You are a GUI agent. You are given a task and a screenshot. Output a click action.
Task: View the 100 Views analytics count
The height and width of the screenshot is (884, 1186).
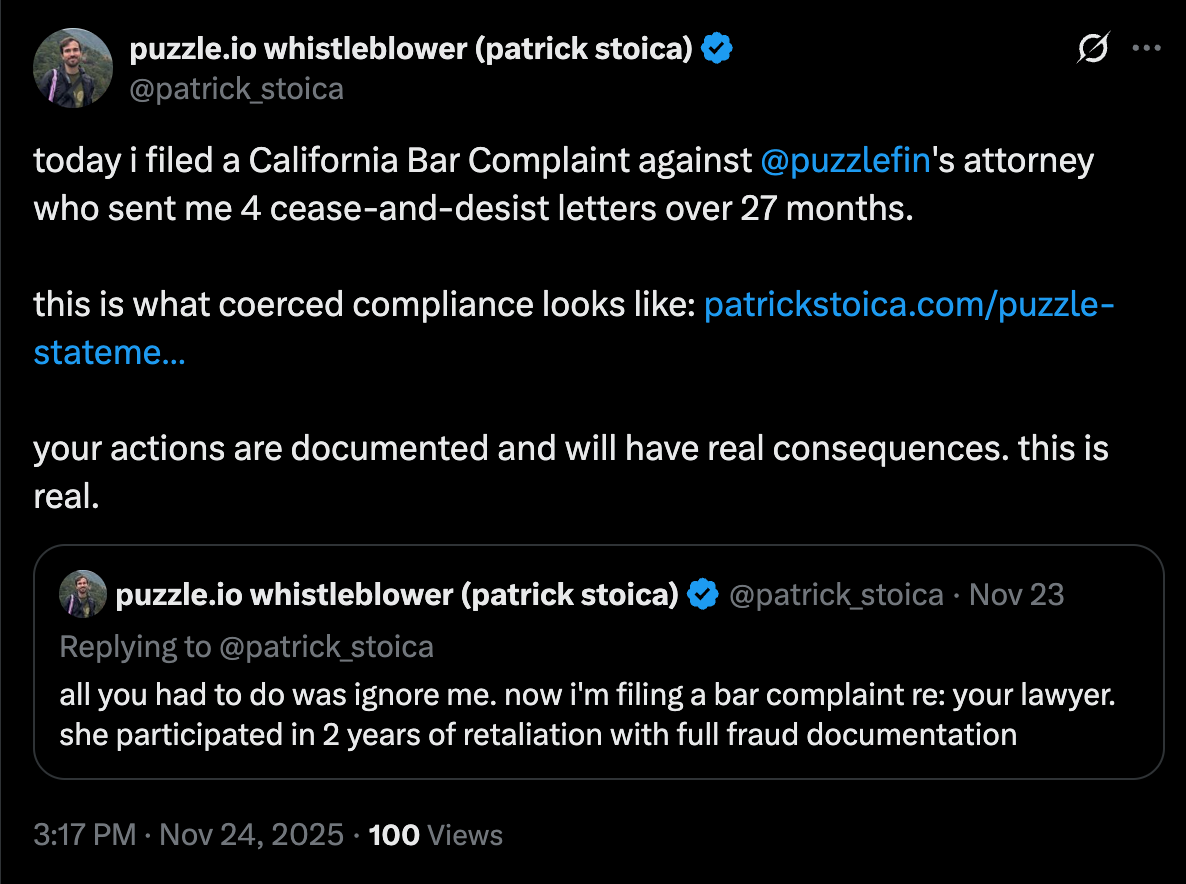pyautogui.click(x=436, y=835)
